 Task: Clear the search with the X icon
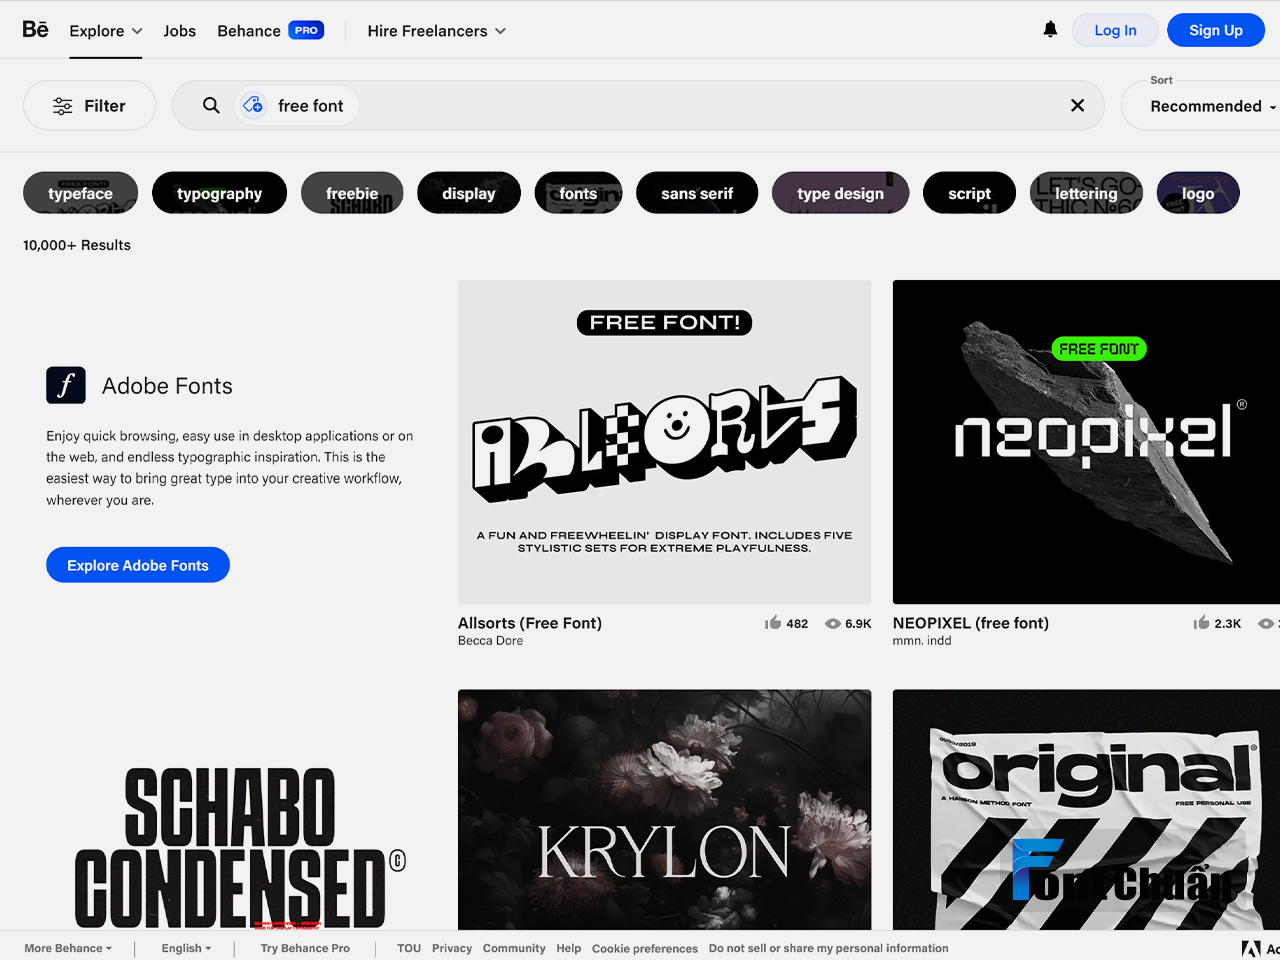pyautogui.click(x=1078, y=105)
